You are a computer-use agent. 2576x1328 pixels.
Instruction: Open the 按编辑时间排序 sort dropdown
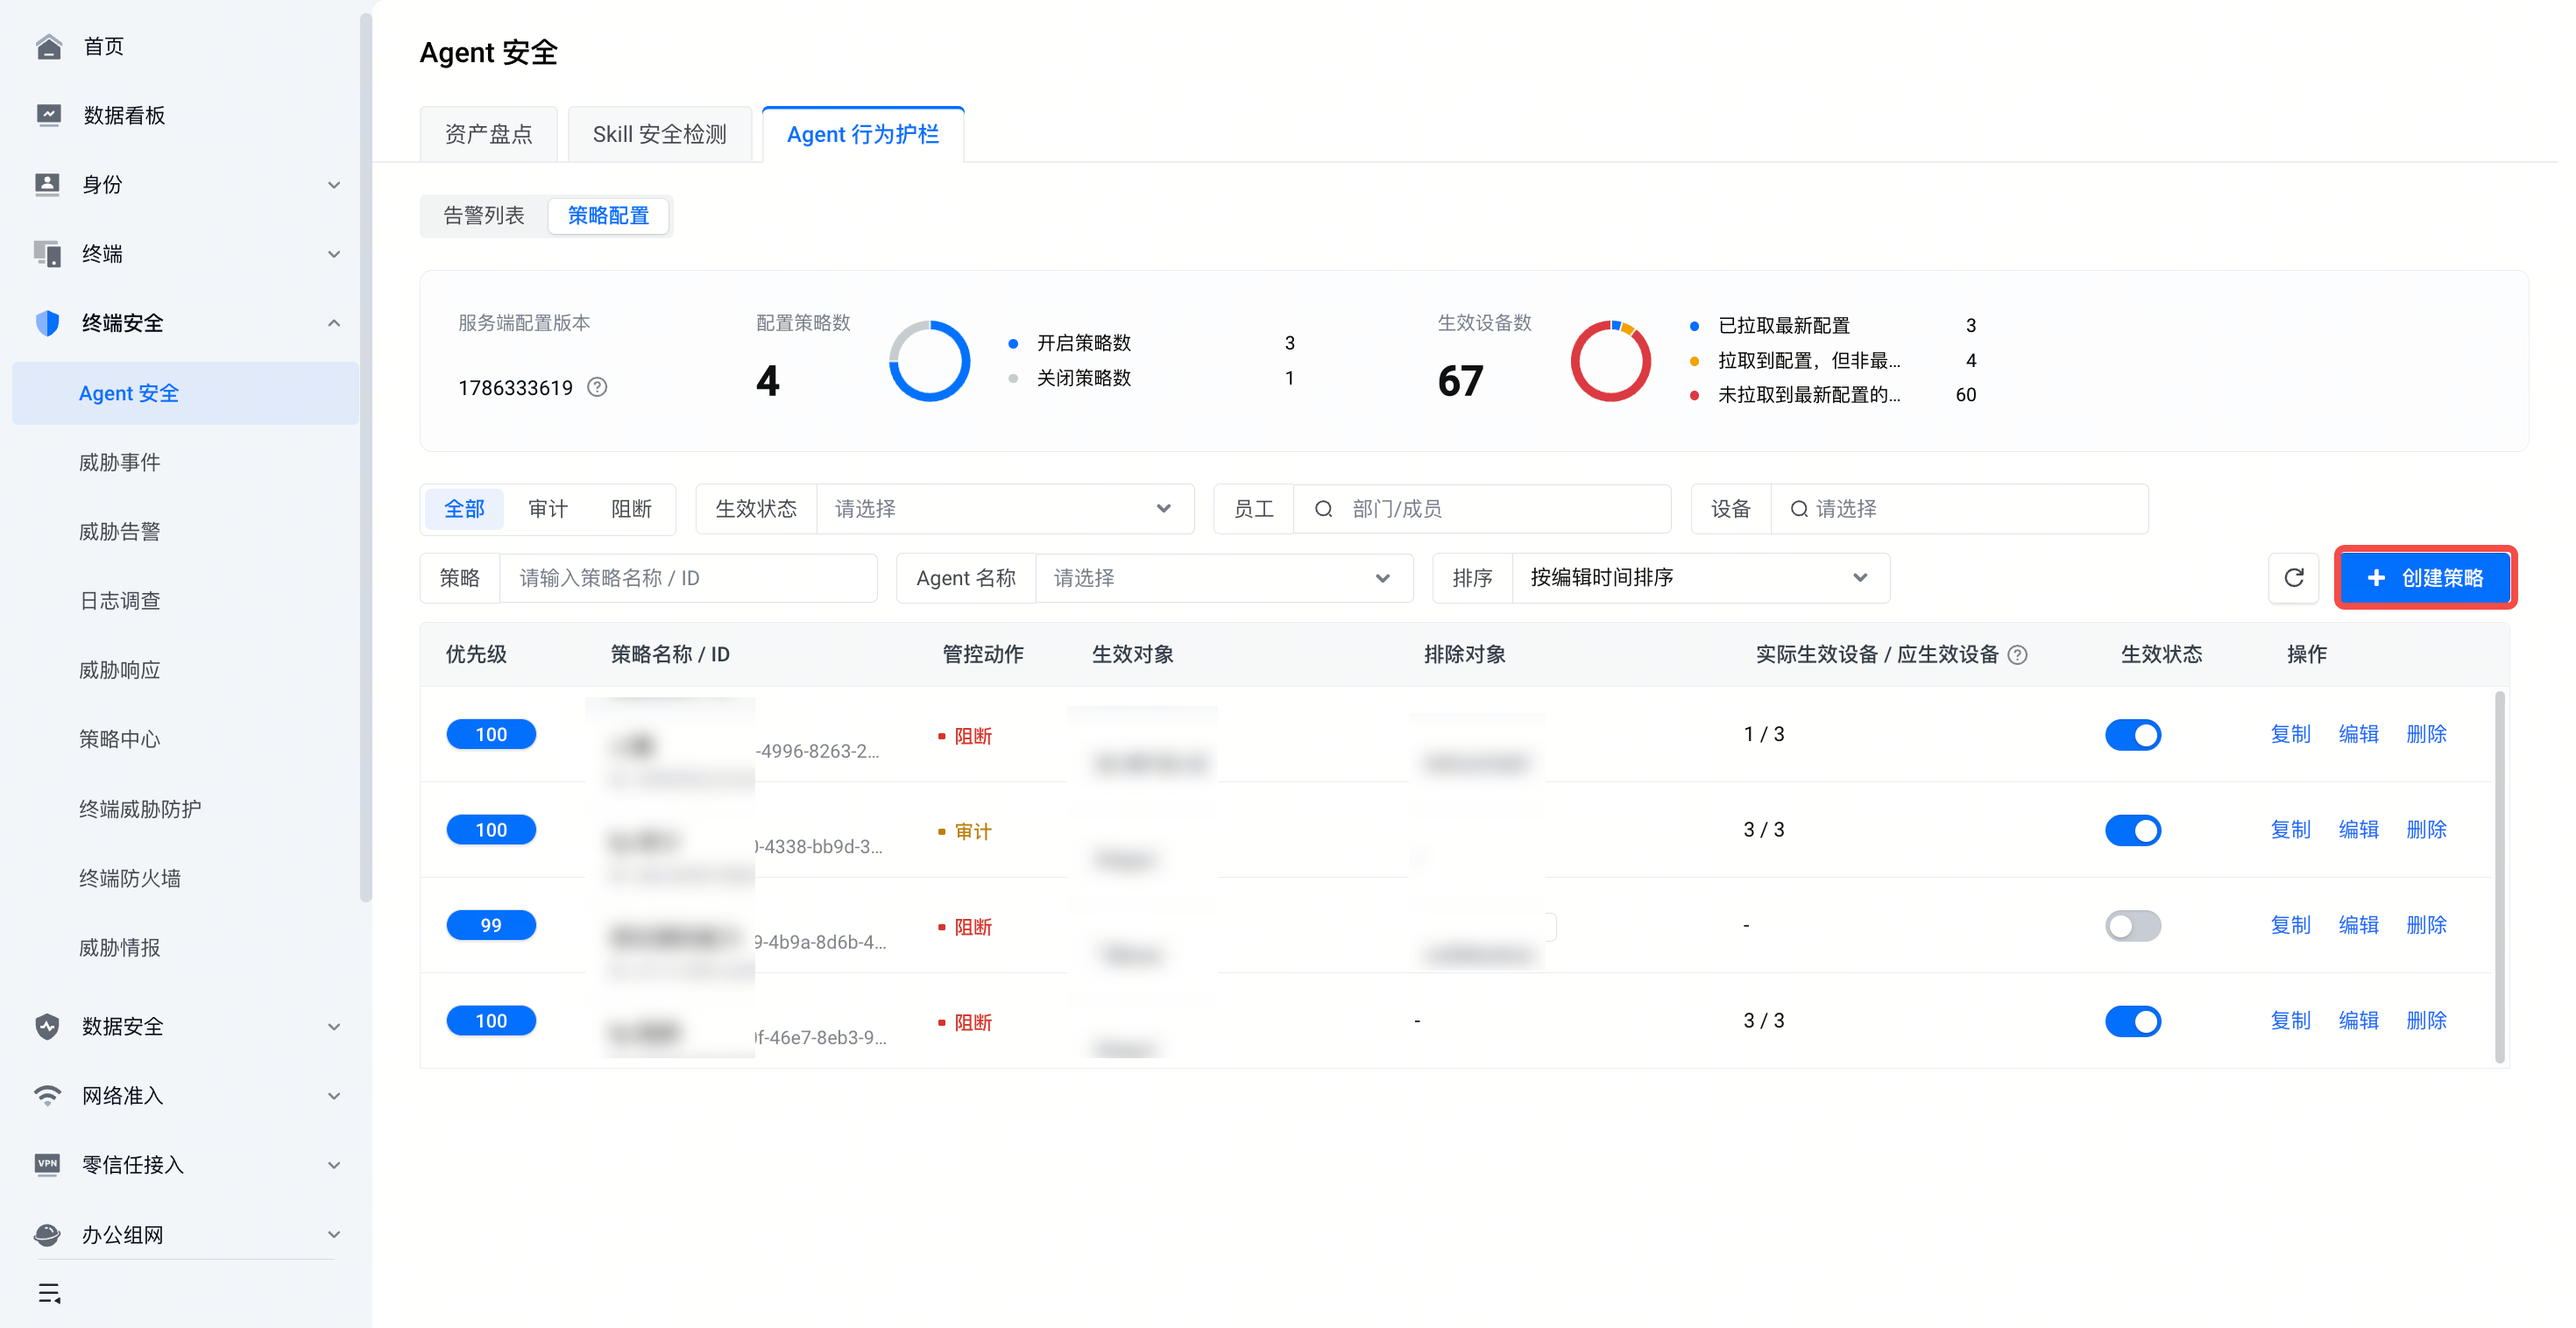click(x=1700, y=578)
